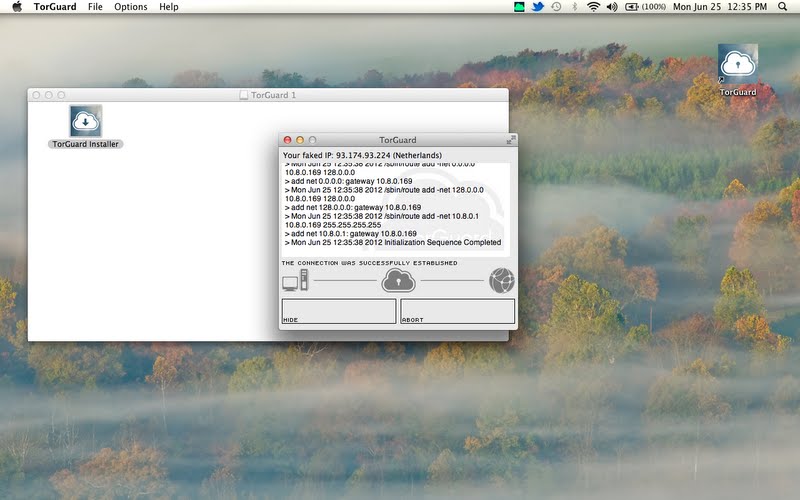The image size is (800, 500).
Task: Click the globe internet icon
Action: pyautogui.click(x=502, y=281)
